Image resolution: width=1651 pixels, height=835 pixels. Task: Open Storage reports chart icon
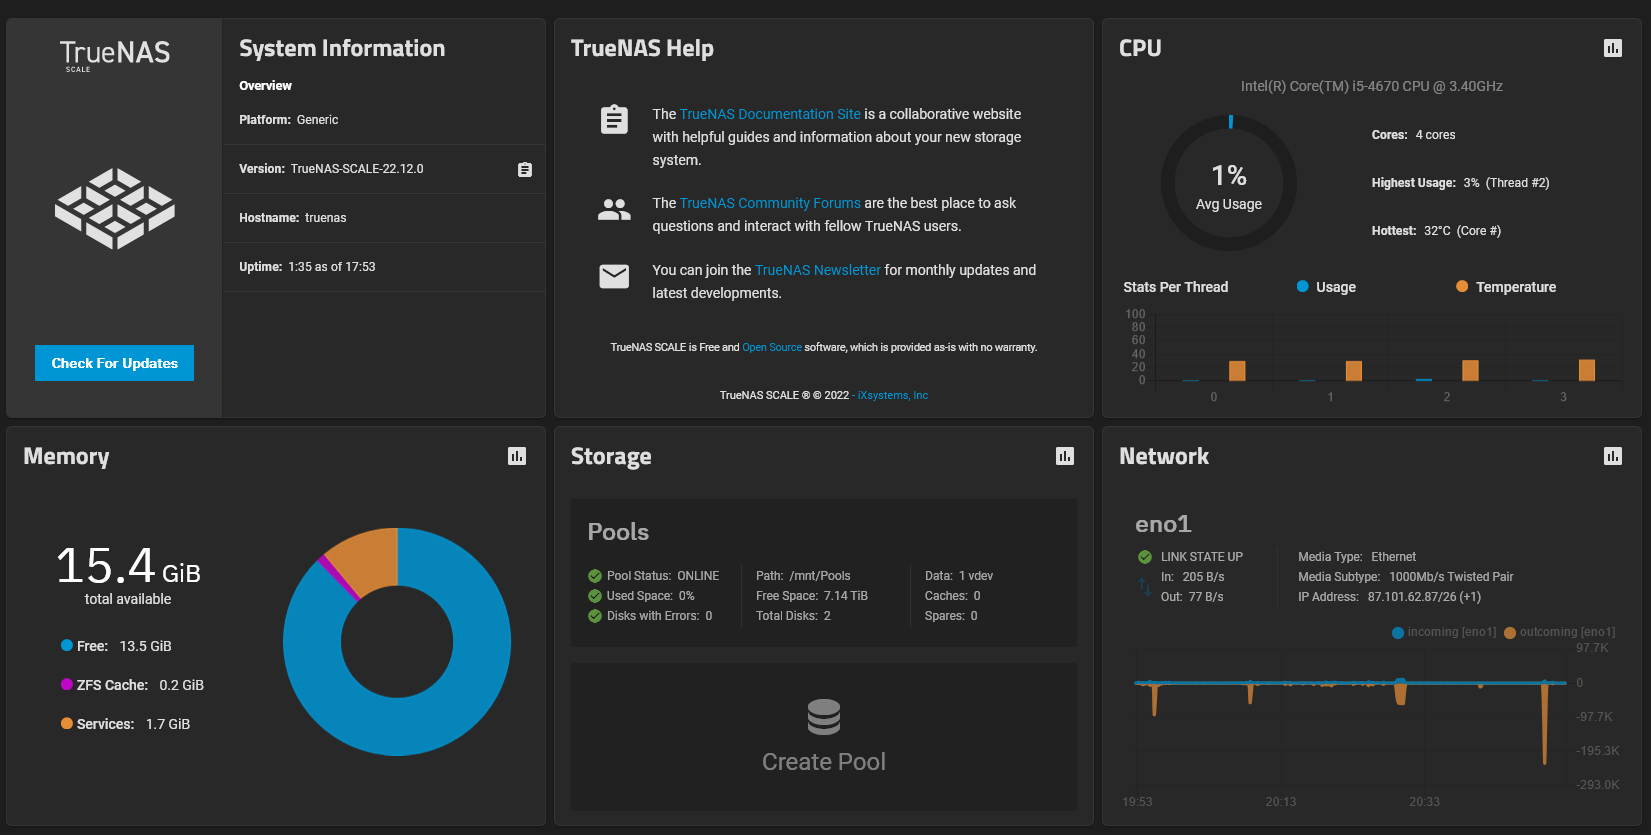click(x=1065, y=456)
